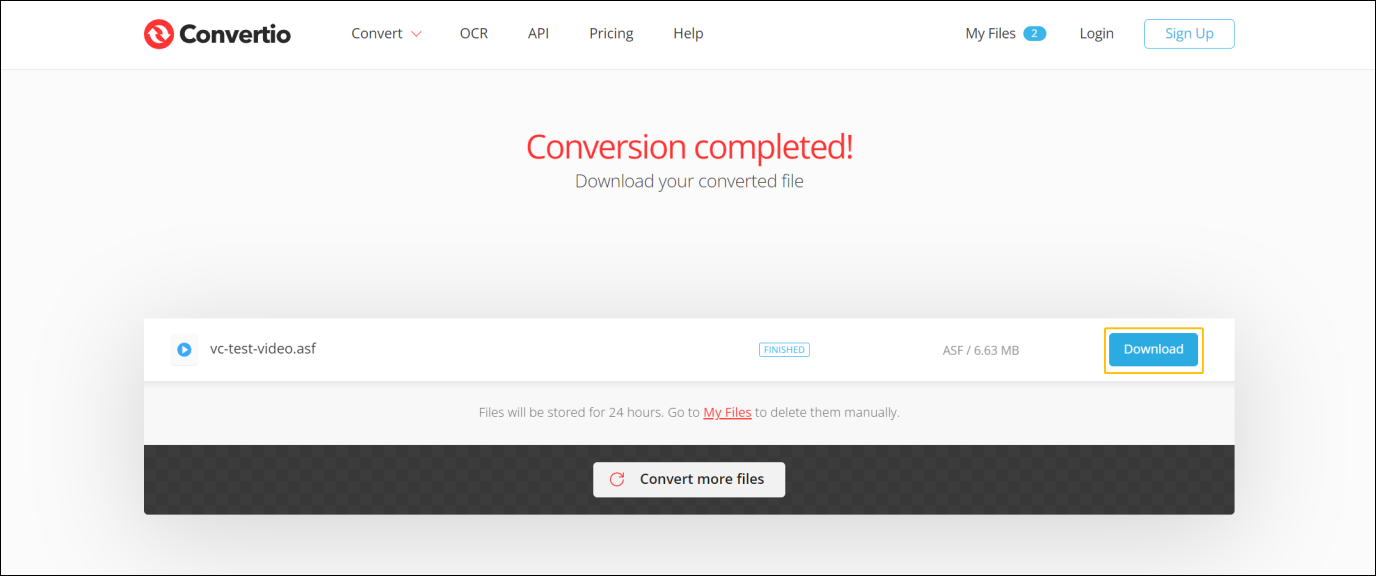Download the converted vc-test-video.asf file
Screen dimensions: 1376x576
pyautogui.click(x=1153, y=349)
